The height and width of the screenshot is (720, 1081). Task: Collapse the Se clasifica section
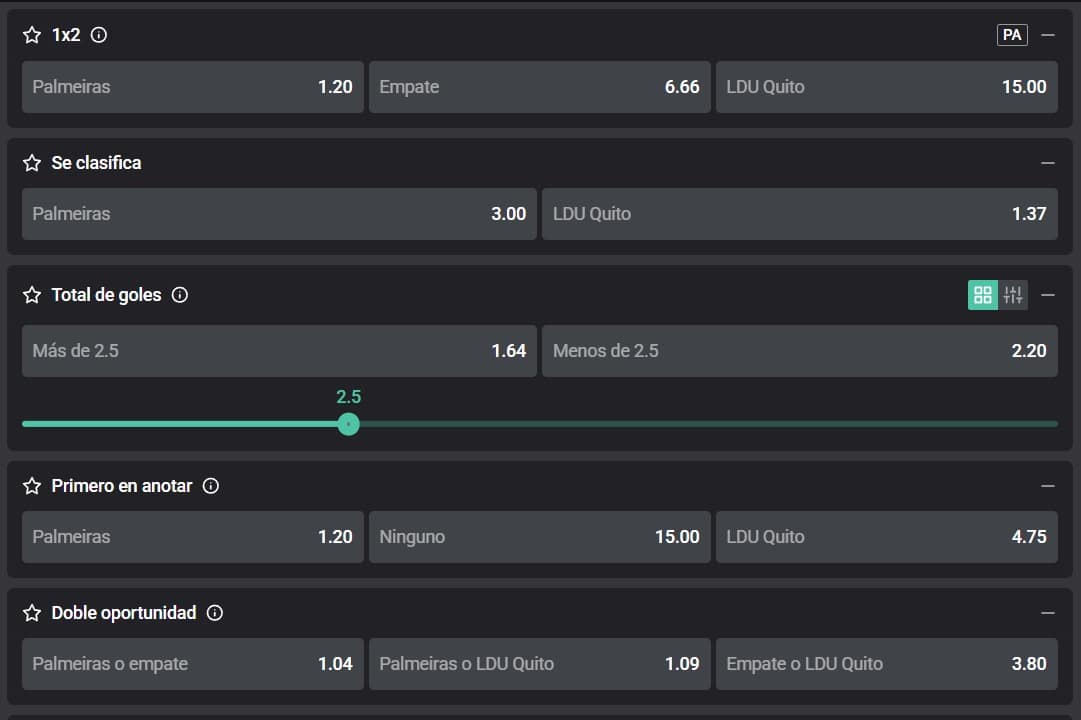point(1048,163)
